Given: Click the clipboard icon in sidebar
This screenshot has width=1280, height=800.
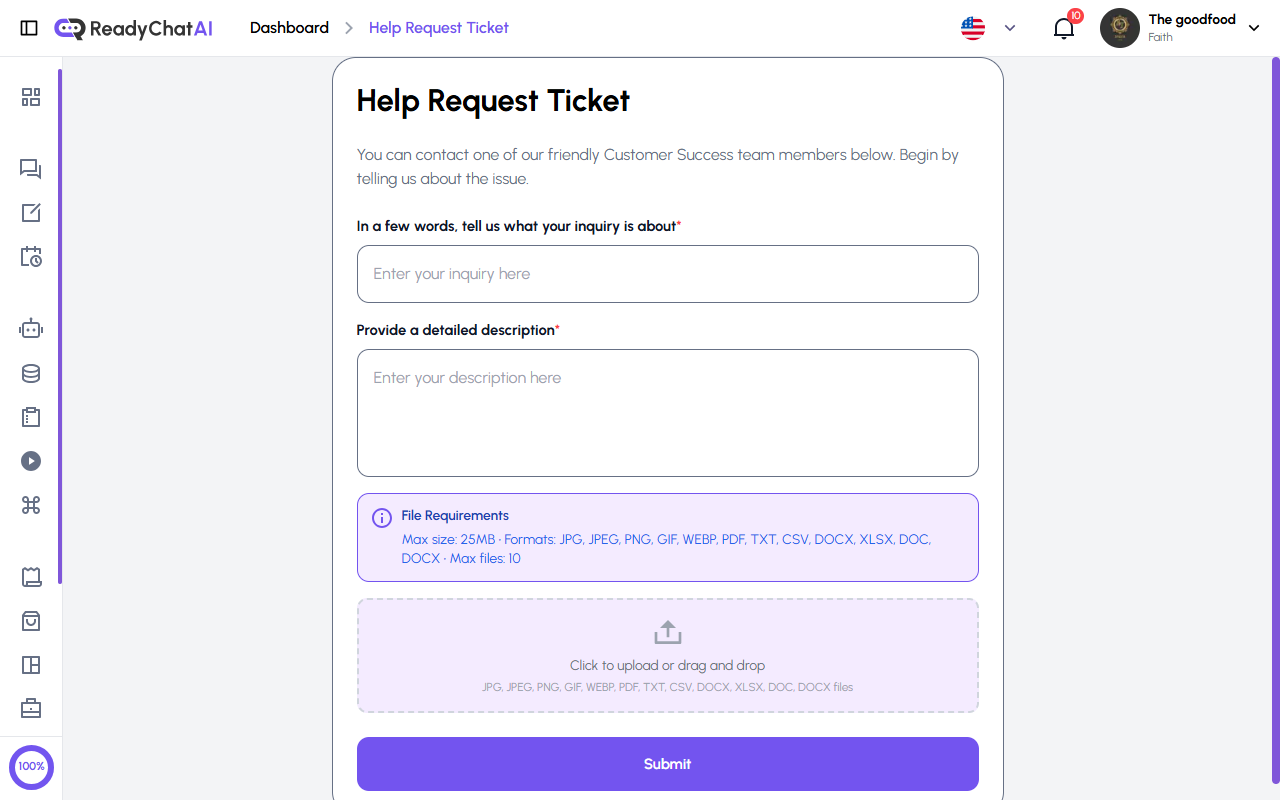Looking at the screenshot, I should (x=30, y=417).
